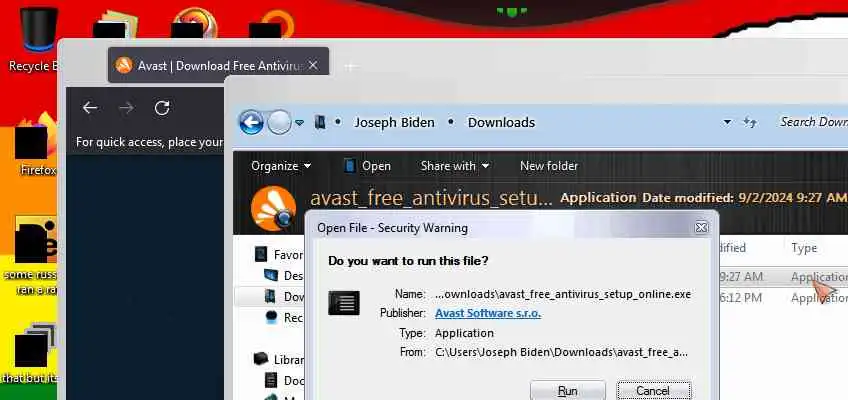Create a New folder from toolbar
Viewport: 848px width, 400px height.
point(549,166)
